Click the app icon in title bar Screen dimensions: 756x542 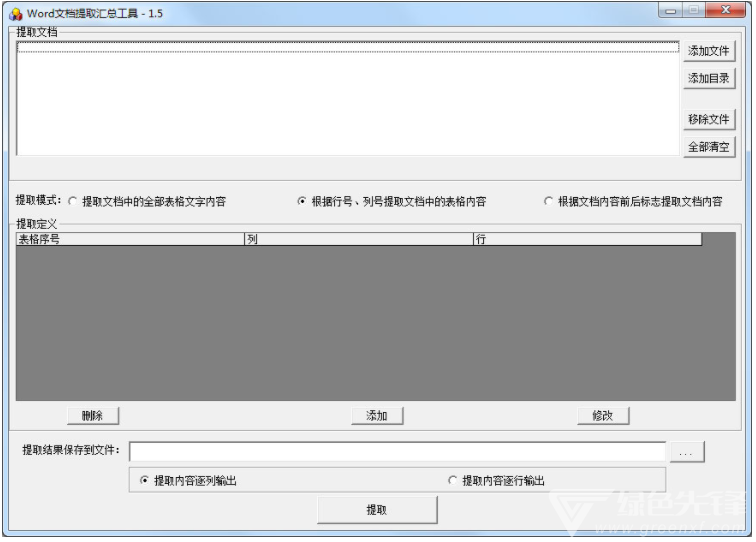pos(15,14)
